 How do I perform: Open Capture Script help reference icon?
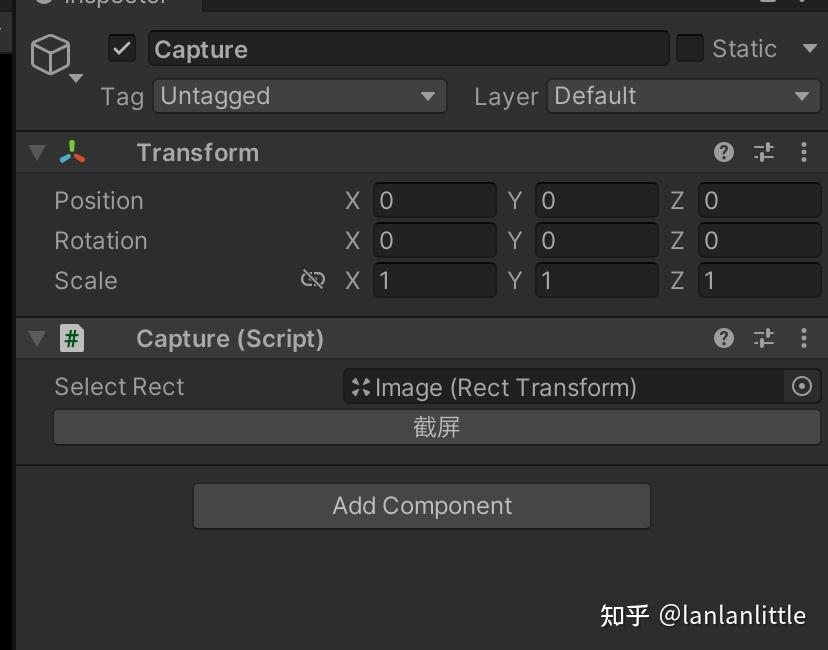pyautogui.click(x=723, y=338)
